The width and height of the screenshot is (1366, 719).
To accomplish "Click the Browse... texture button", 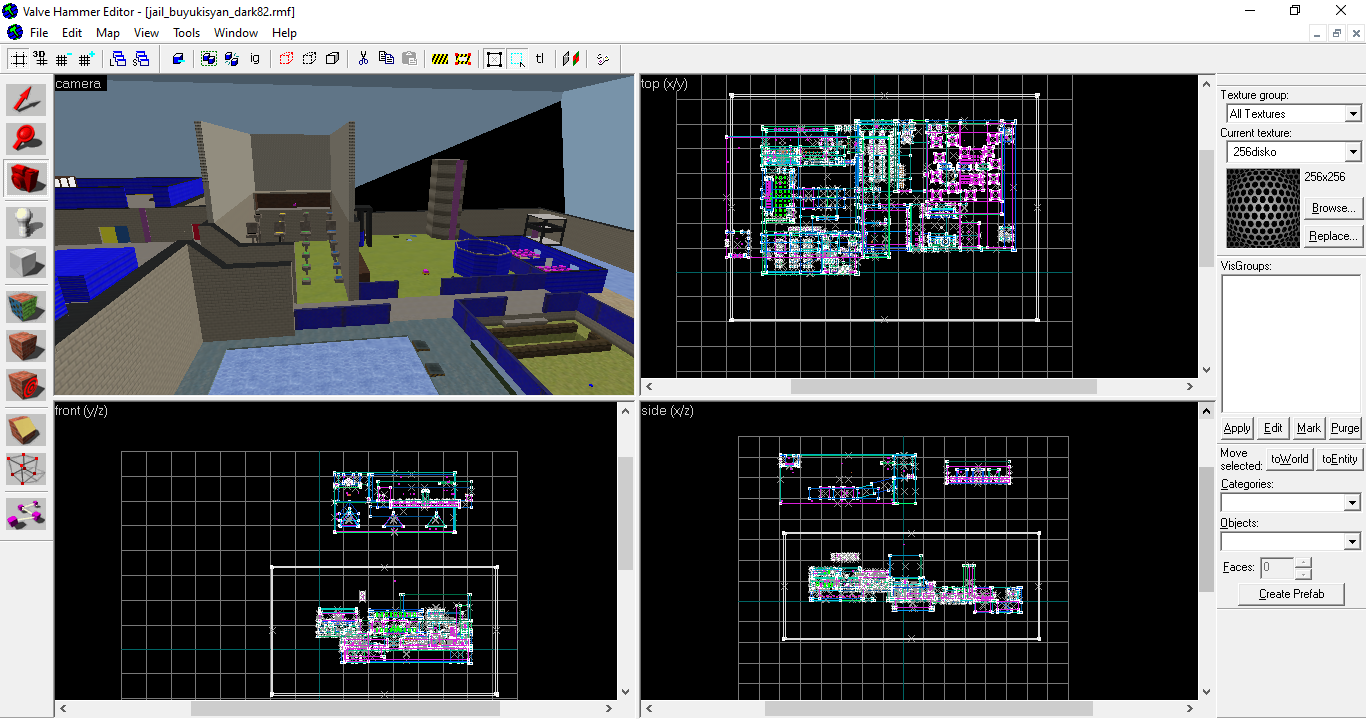I will click(x=1334, y=208).
